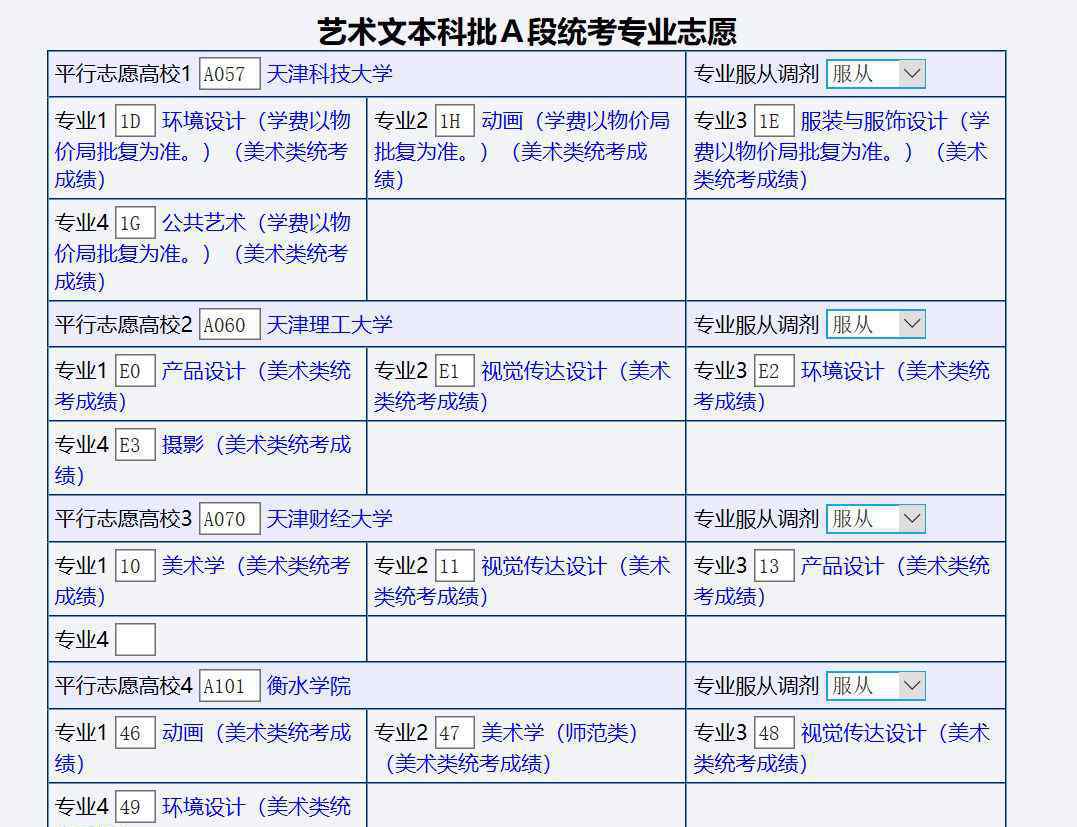The width and height of the screenshot is (1077, 827).
Task: Click the school name 衡水学院
Action: coord(309,686)
